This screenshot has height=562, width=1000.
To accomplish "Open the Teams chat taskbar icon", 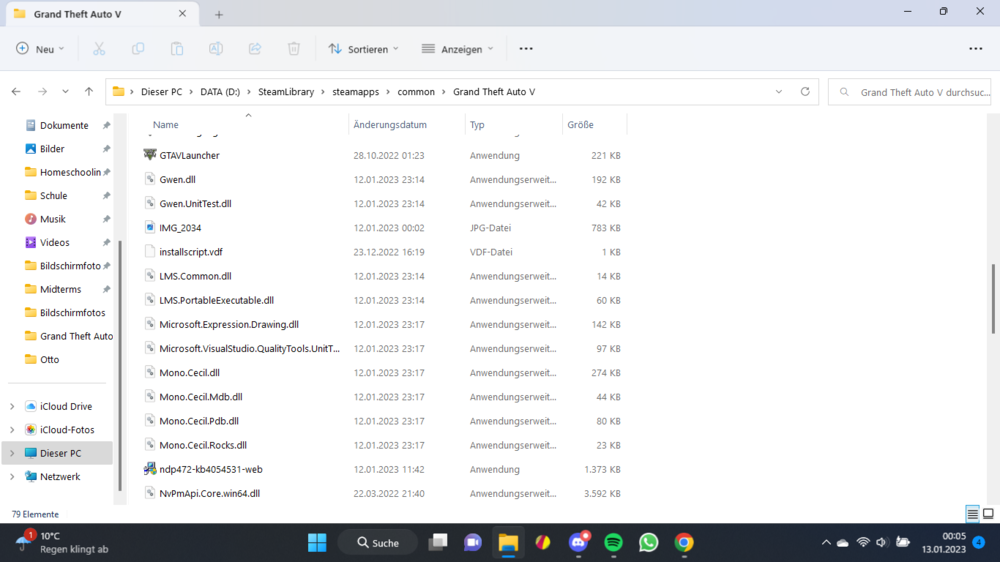I will [x=473, y=543].
